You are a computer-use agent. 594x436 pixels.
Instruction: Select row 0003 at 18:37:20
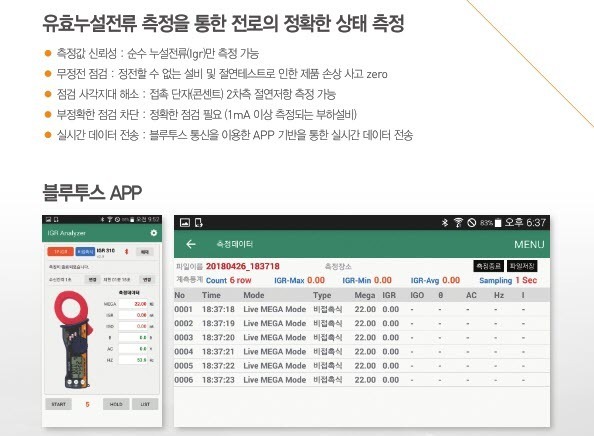(x=362, y=338)
